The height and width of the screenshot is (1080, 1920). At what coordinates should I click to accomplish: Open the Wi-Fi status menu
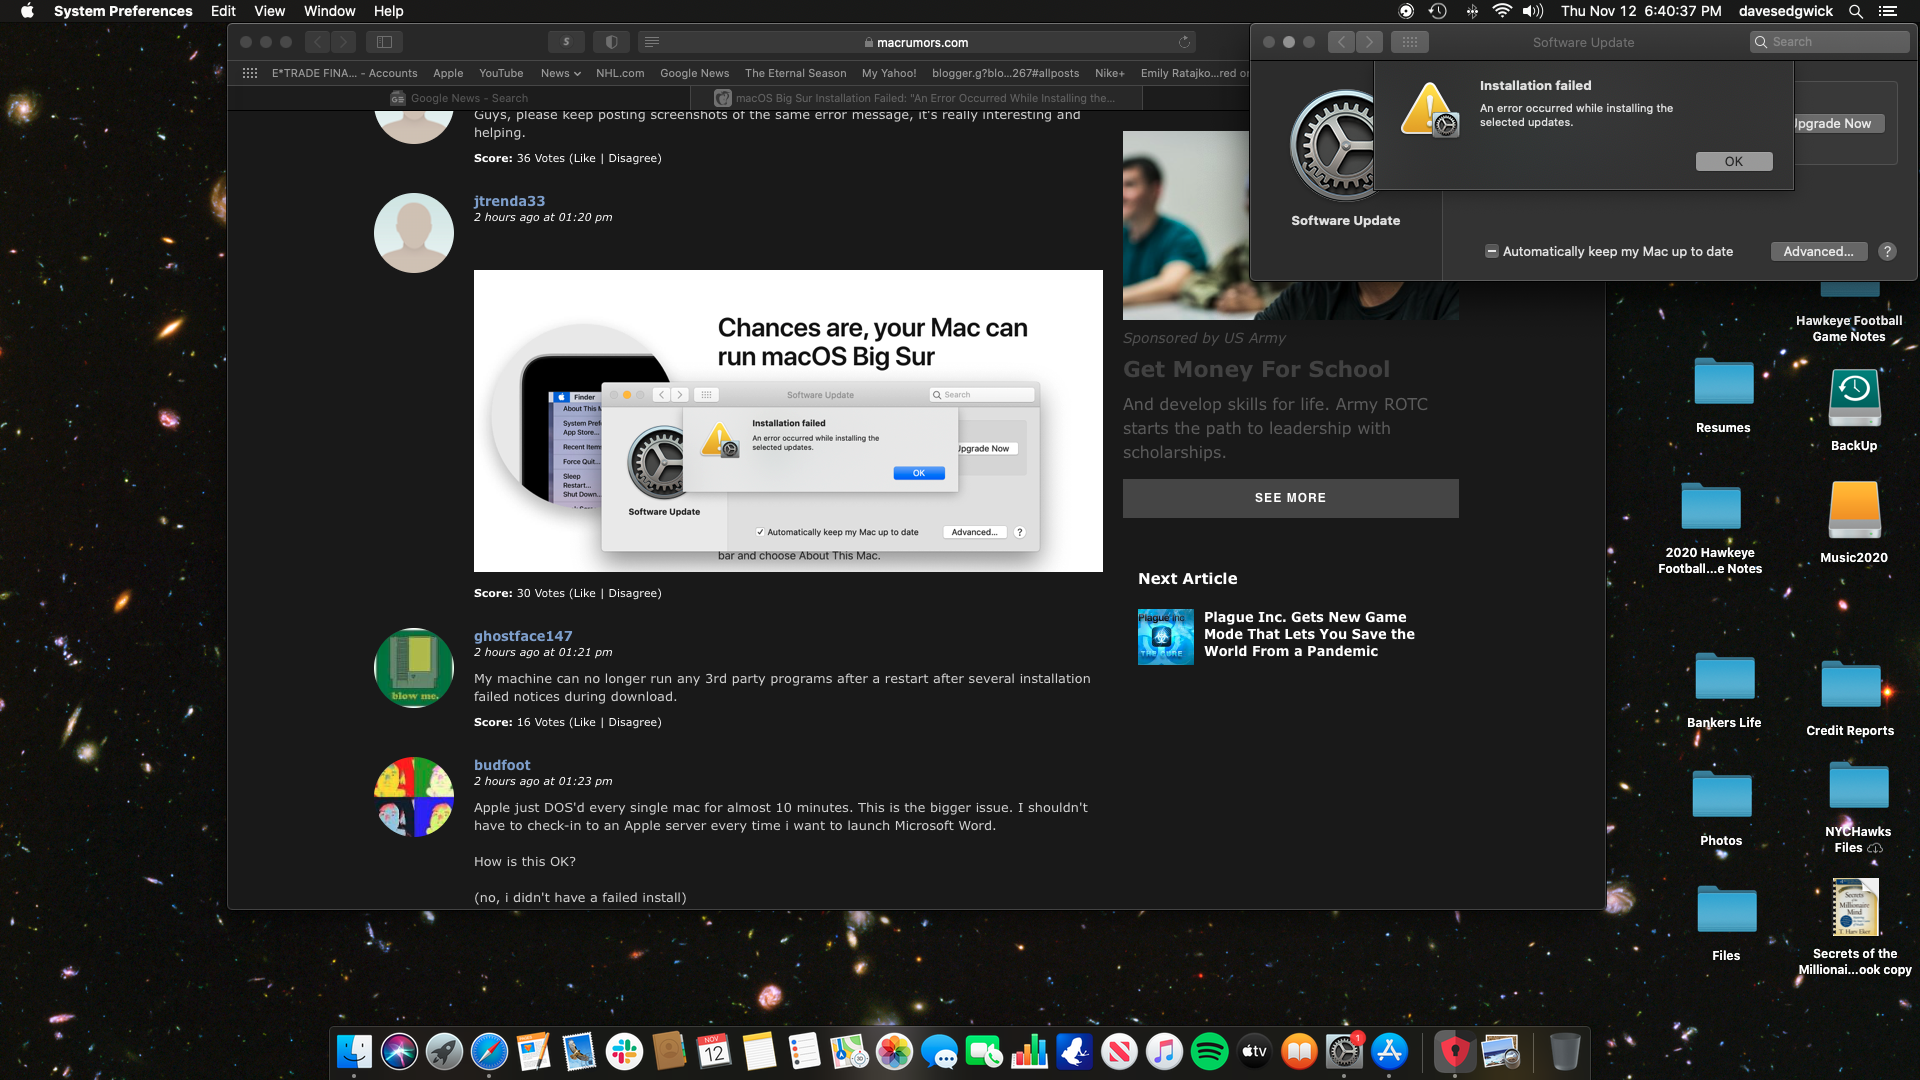(x=1501, y=11)
